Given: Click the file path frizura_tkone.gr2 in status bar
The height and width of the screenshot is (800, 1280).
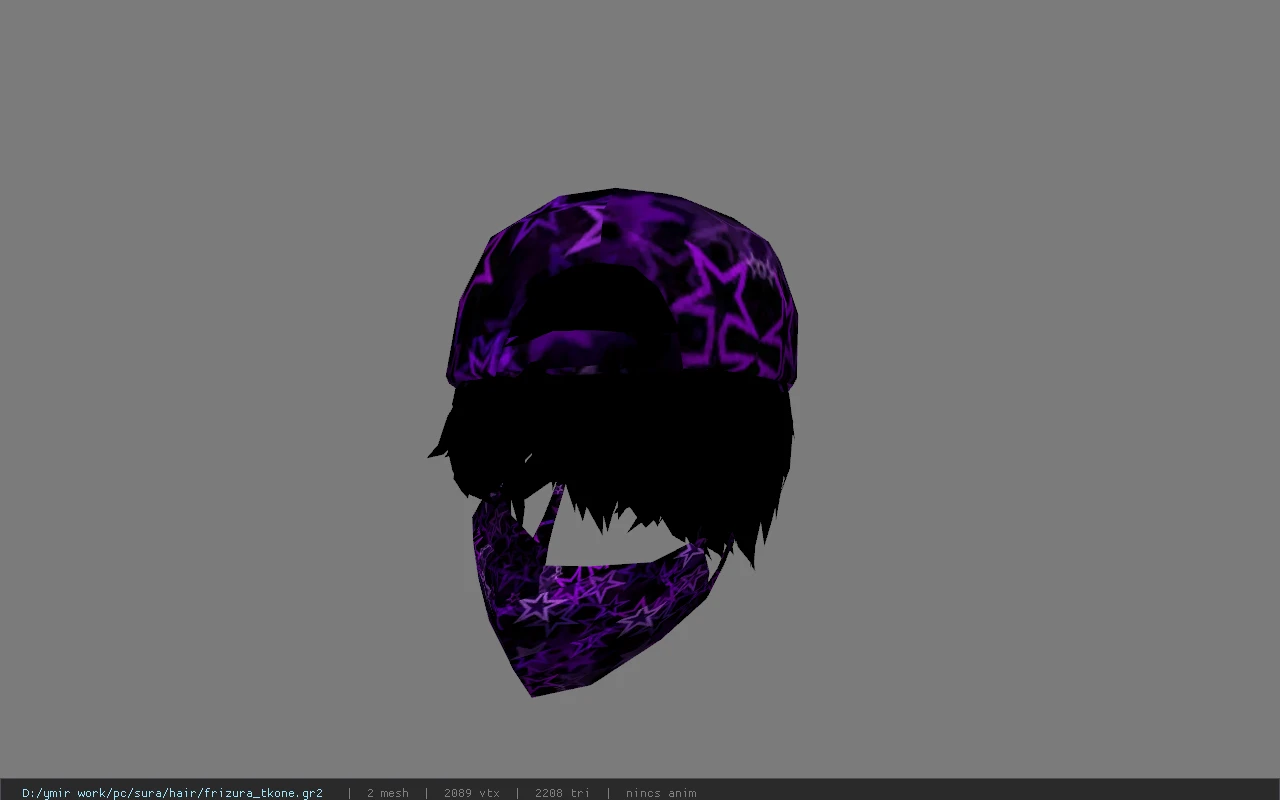Looking at the screenshot, I should [172, 793].
